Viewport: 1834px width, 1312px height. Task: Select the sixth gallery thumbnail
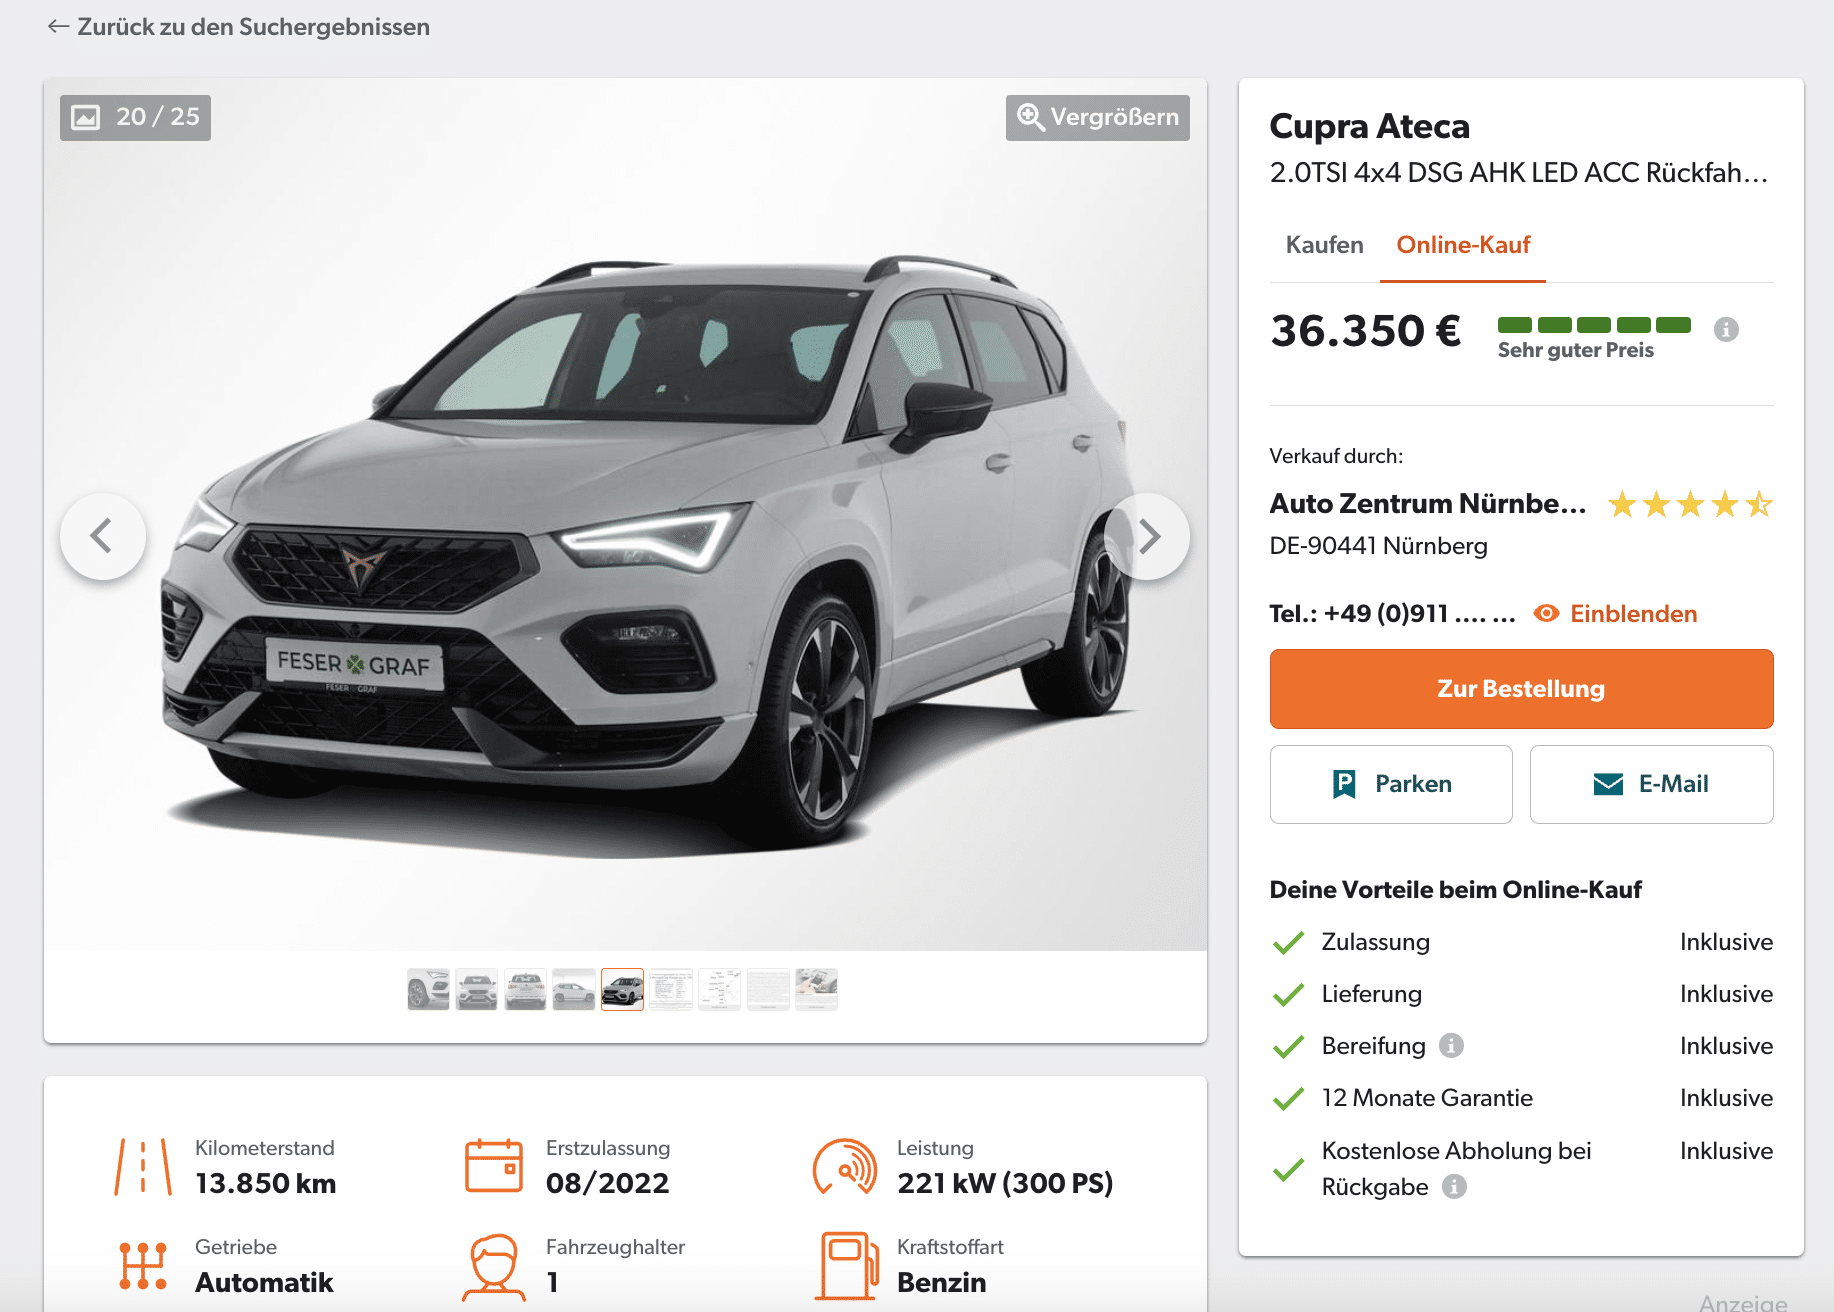pos(671,989)
